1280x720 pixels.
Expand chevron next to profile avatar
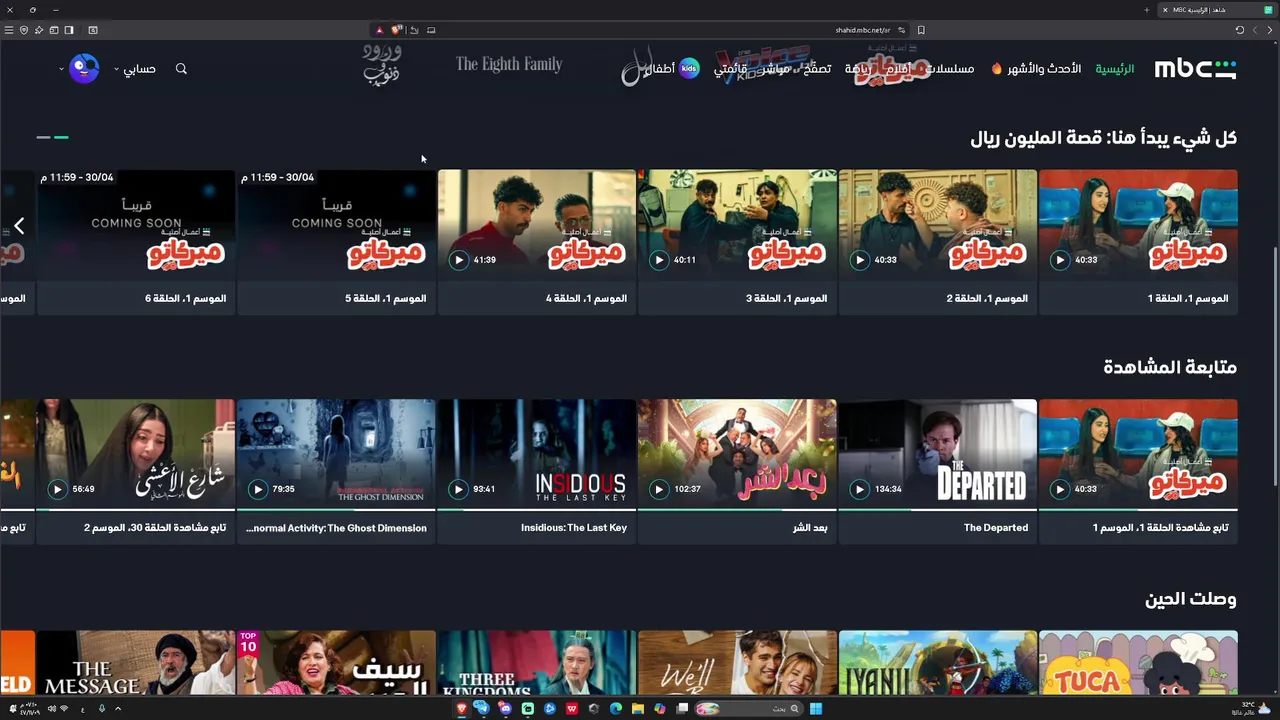coord(61,69)
